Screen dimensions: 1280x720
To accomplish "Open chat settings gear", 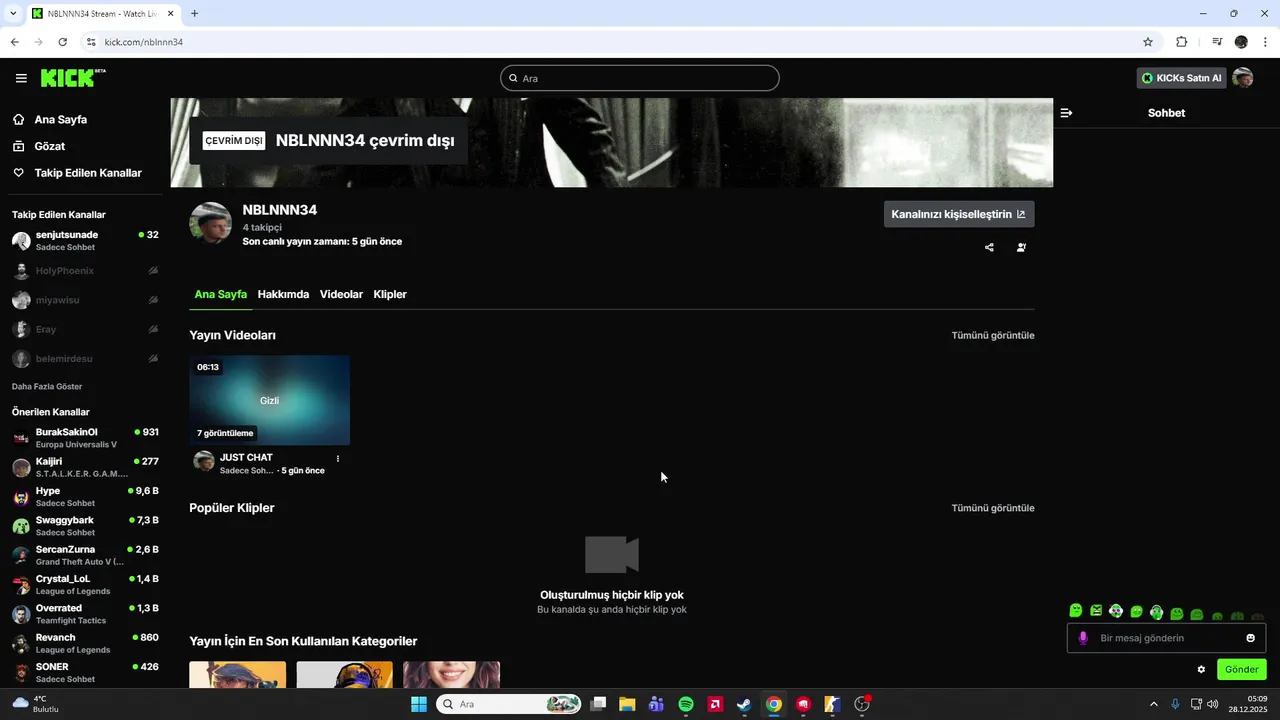I will tap(1201, 670).
